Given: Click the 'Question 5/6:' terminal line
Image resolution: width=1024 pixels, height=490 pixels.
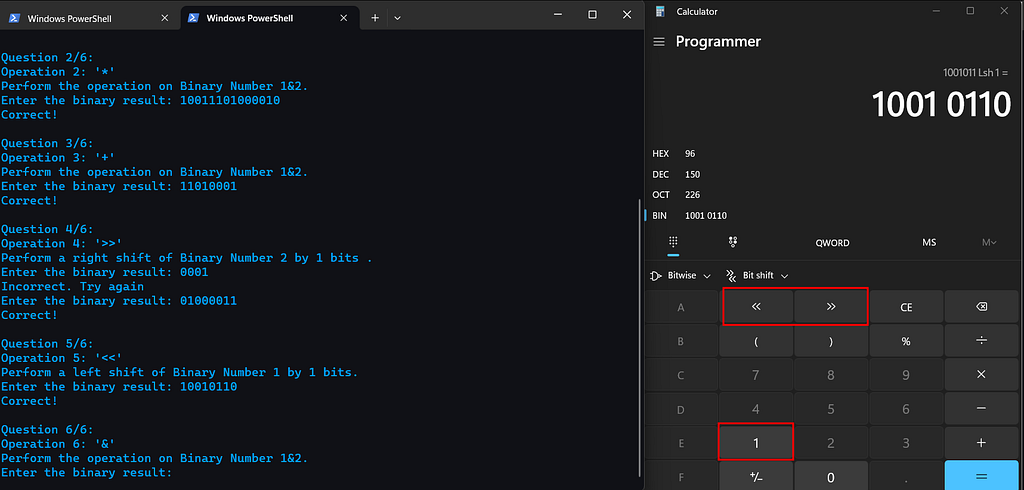Looking at the screenshot, I should 47,344.
